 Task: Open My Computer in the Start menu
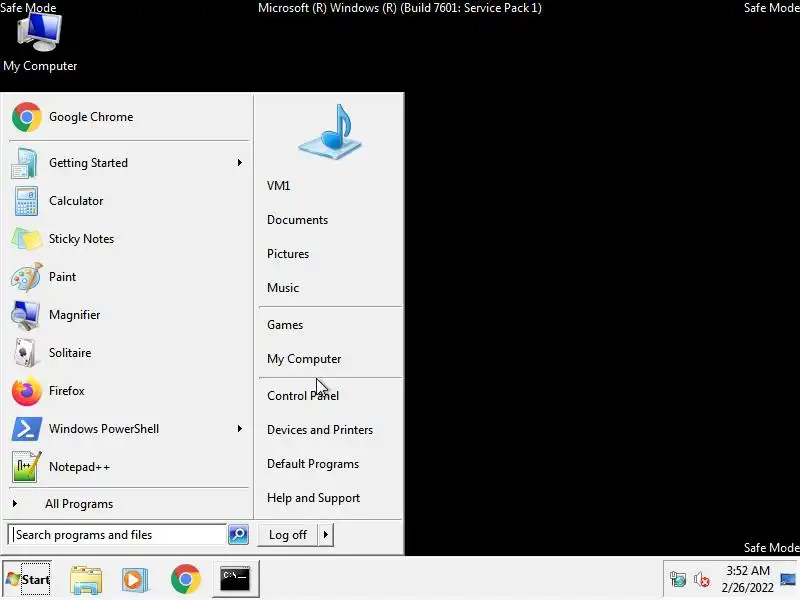[304, 359]
